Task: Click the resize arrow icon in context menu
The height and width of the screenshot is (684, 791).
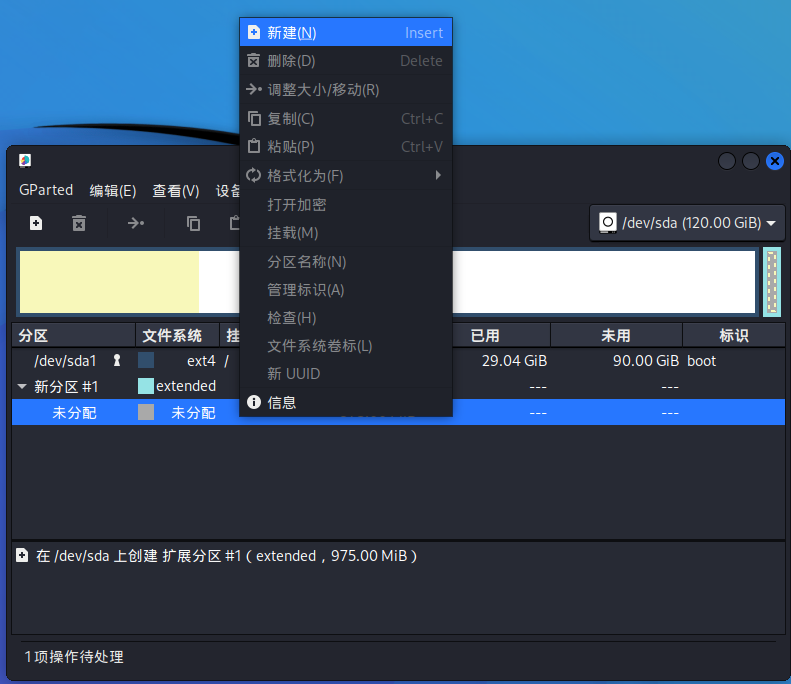Action: coord(254,89)
